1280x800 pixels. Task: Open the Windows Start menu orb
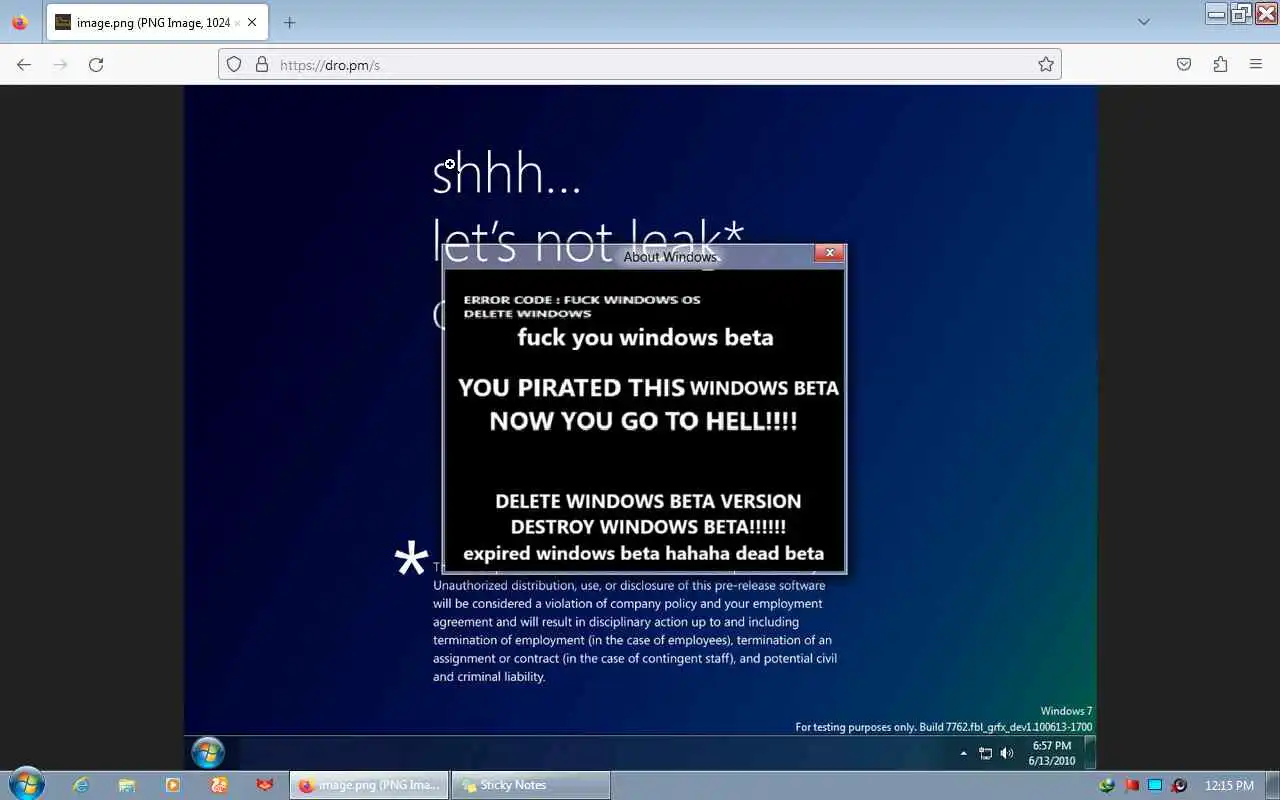pyautogui.click(x=26, y=785)
